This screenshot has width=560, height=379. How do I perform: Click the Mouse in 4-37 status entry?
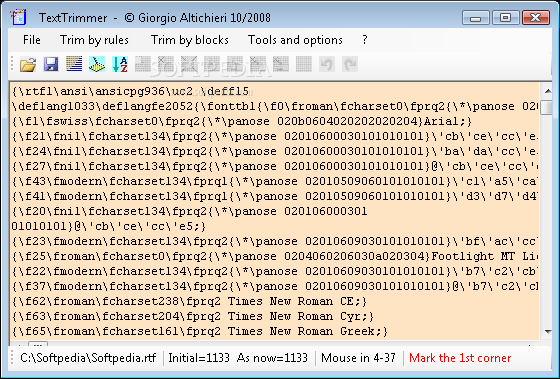tap(358, 358)
